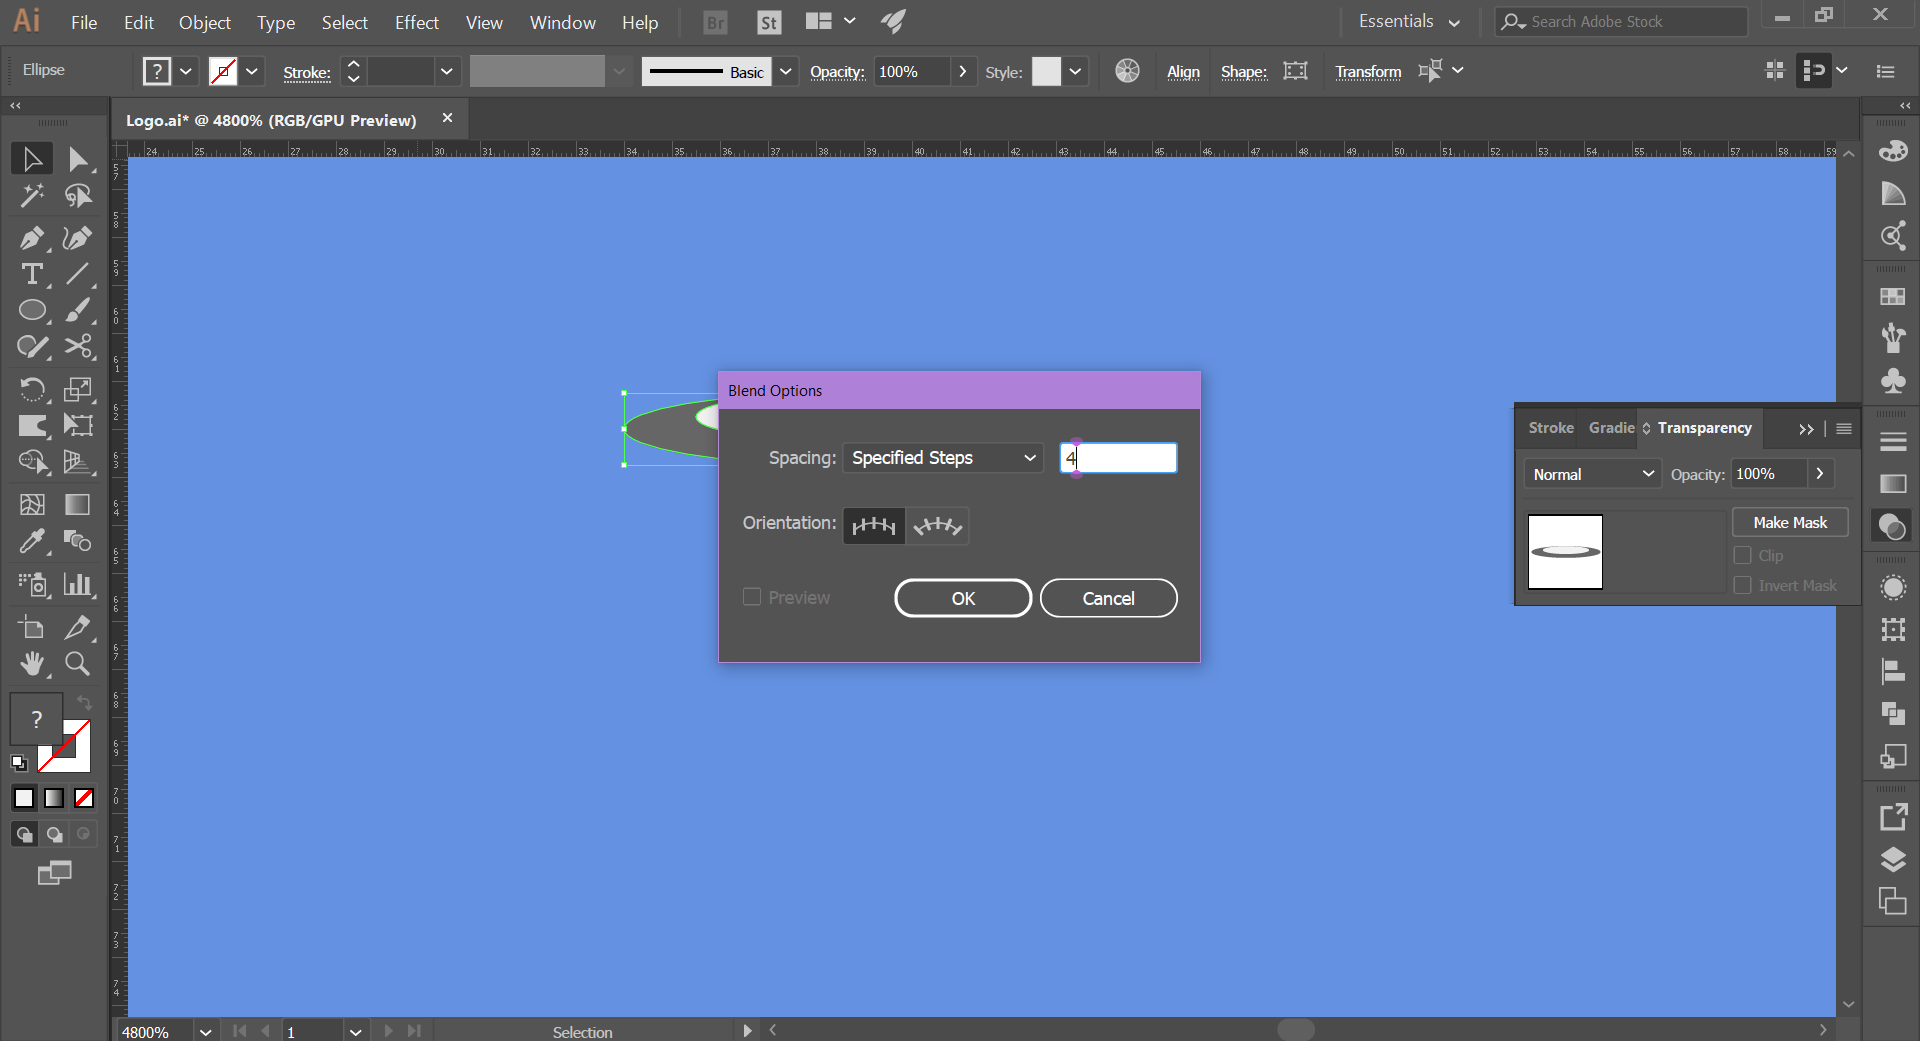
Task: Click the Make Mask button
Action: point(1790,522)
